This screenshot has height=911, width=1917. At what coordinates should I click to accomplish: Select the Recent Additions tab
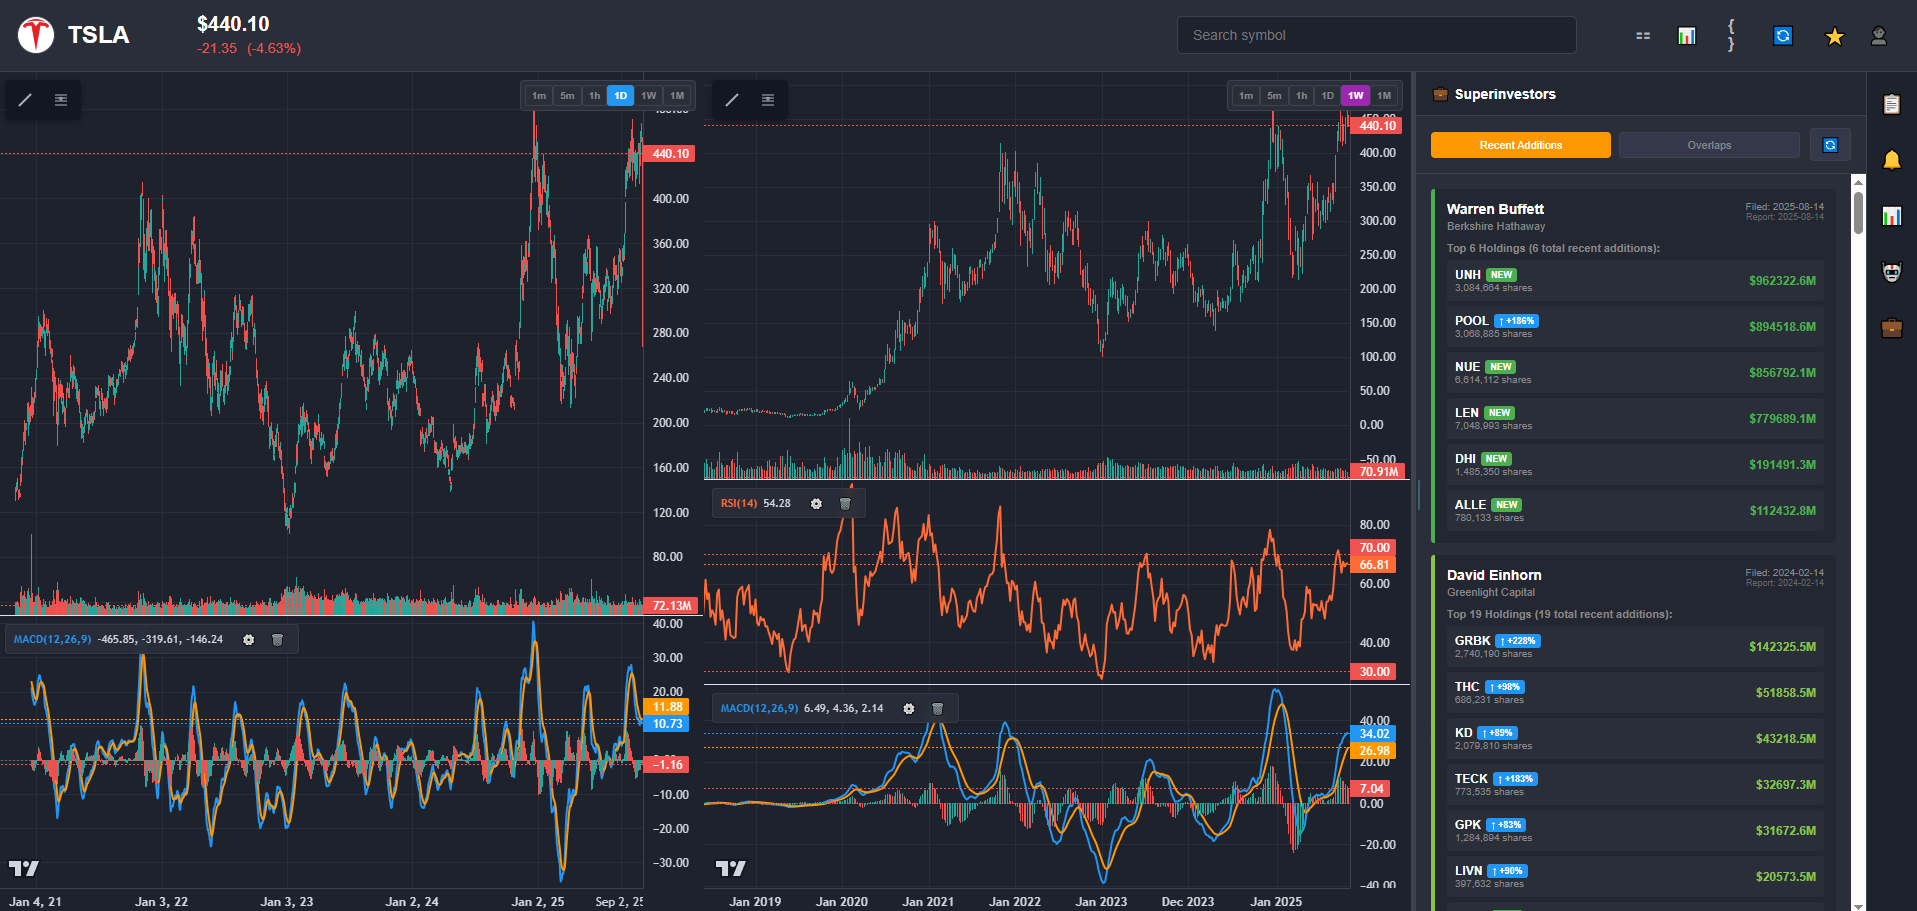coord(1520,145)
